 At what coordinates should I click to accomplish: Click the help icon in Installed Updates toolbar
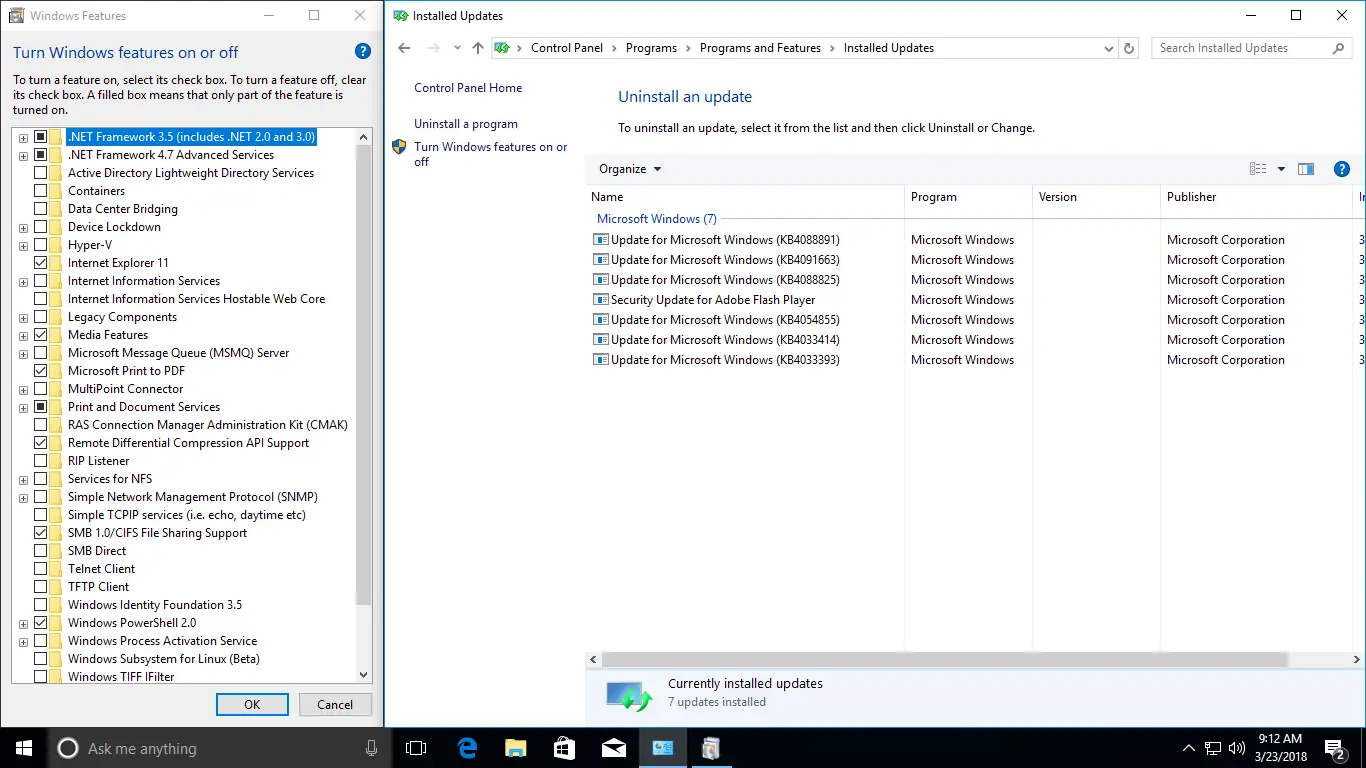[x=1342, y=169]
